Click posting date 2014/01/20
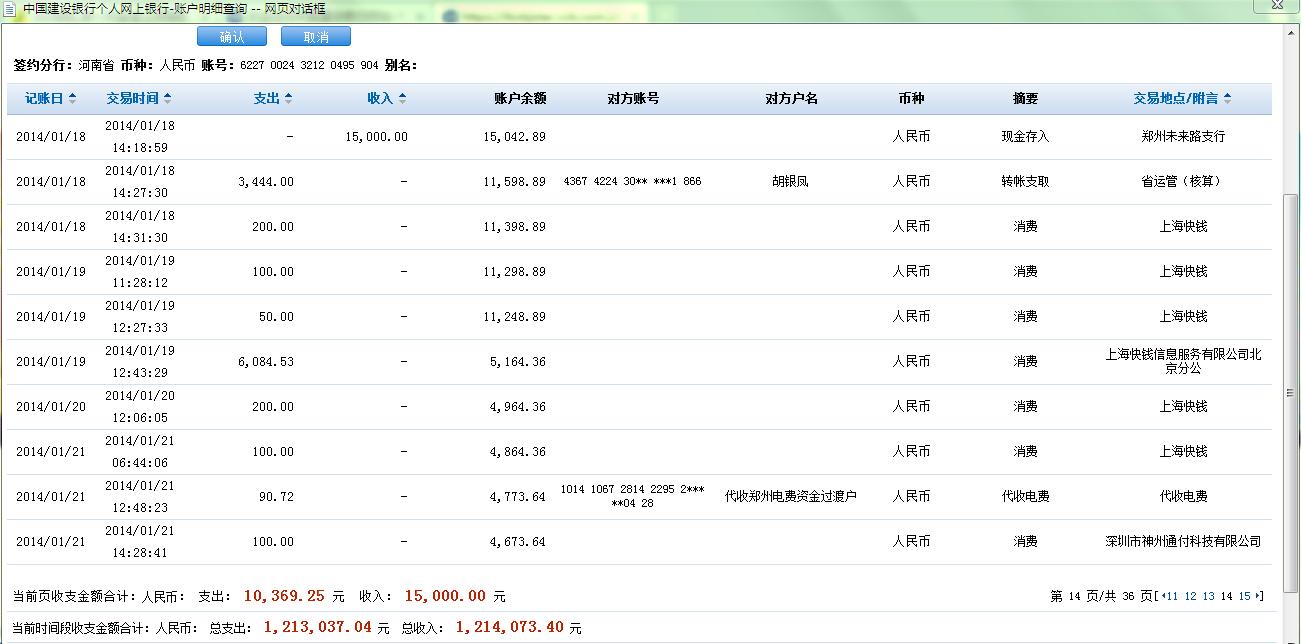The width and height of the screenshot is (1301, 644). click(50, 407)
